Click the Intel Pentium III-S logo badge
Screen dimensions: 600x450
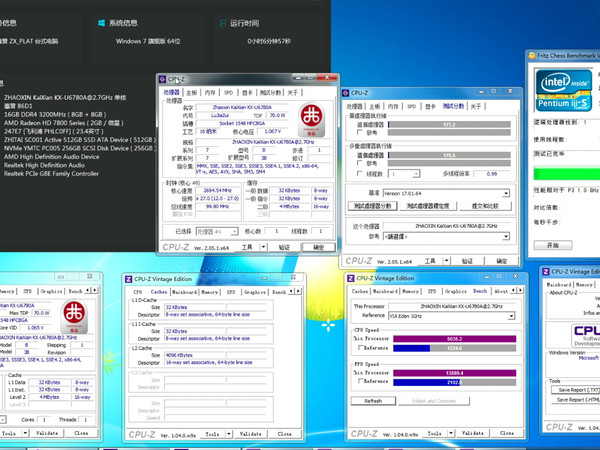tap(564, 90)
